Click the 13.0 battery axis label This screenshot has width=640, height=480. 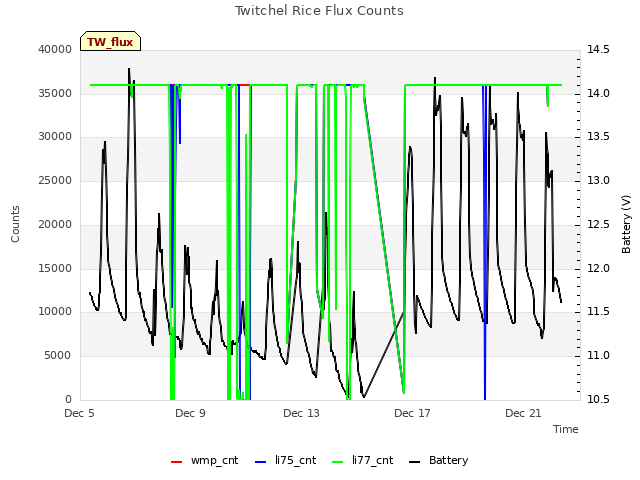click(x=598, y=180)
